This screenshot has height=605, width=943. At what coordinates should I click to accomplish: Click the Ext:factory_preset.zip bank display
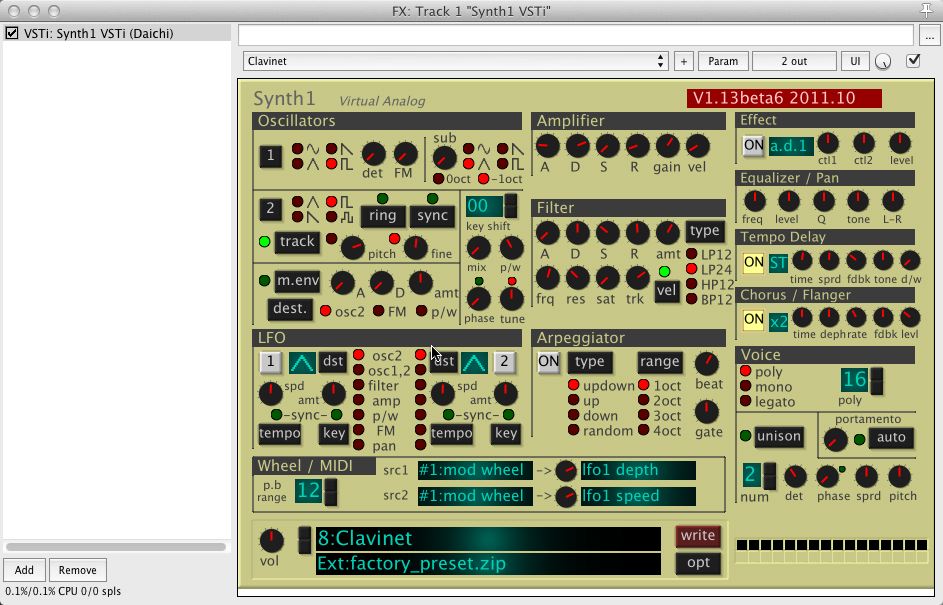click(488, 564)
